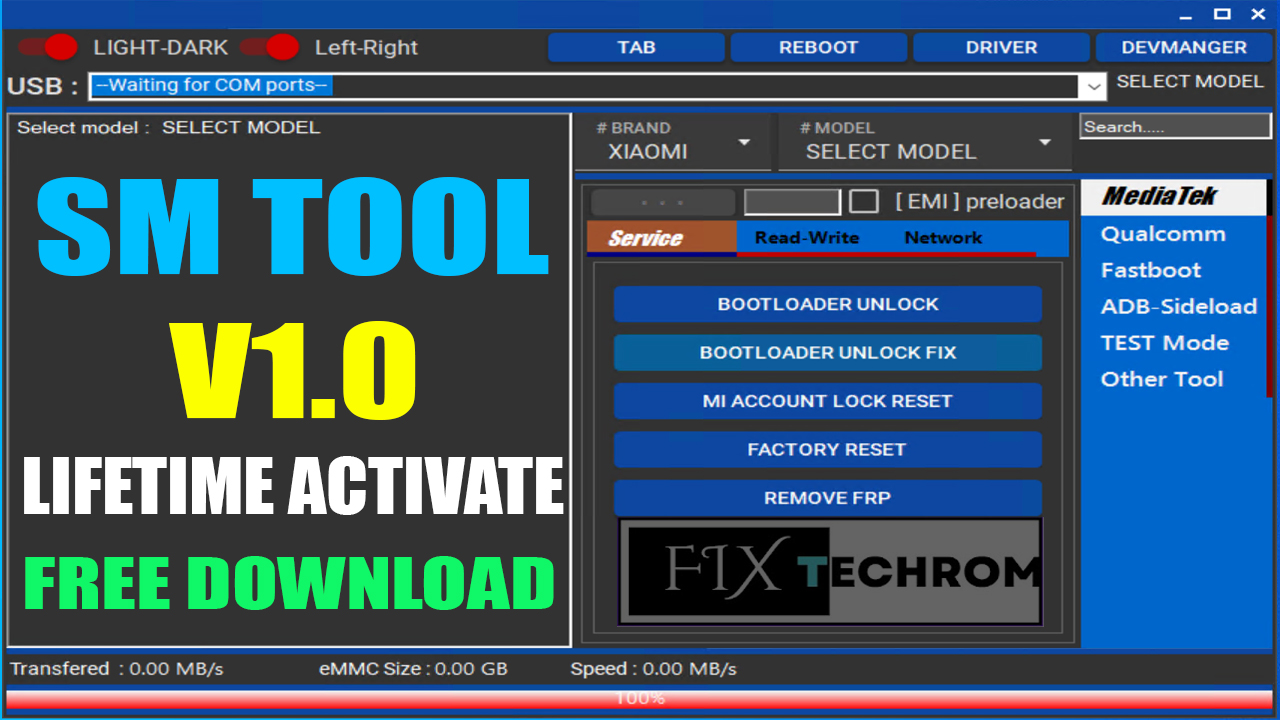Click the grey input box beside EMI checkbox

[793, 202]
